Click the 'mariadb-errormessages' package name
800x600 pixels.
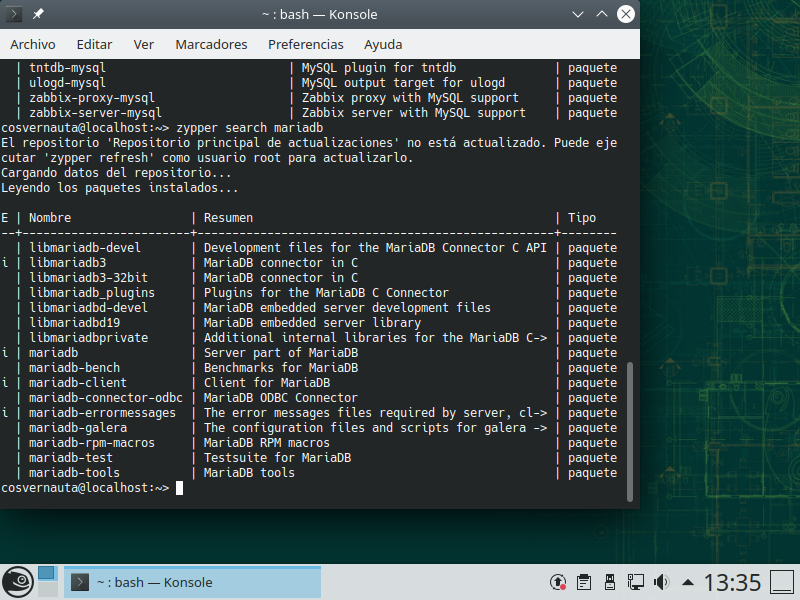tap(102, 413)
